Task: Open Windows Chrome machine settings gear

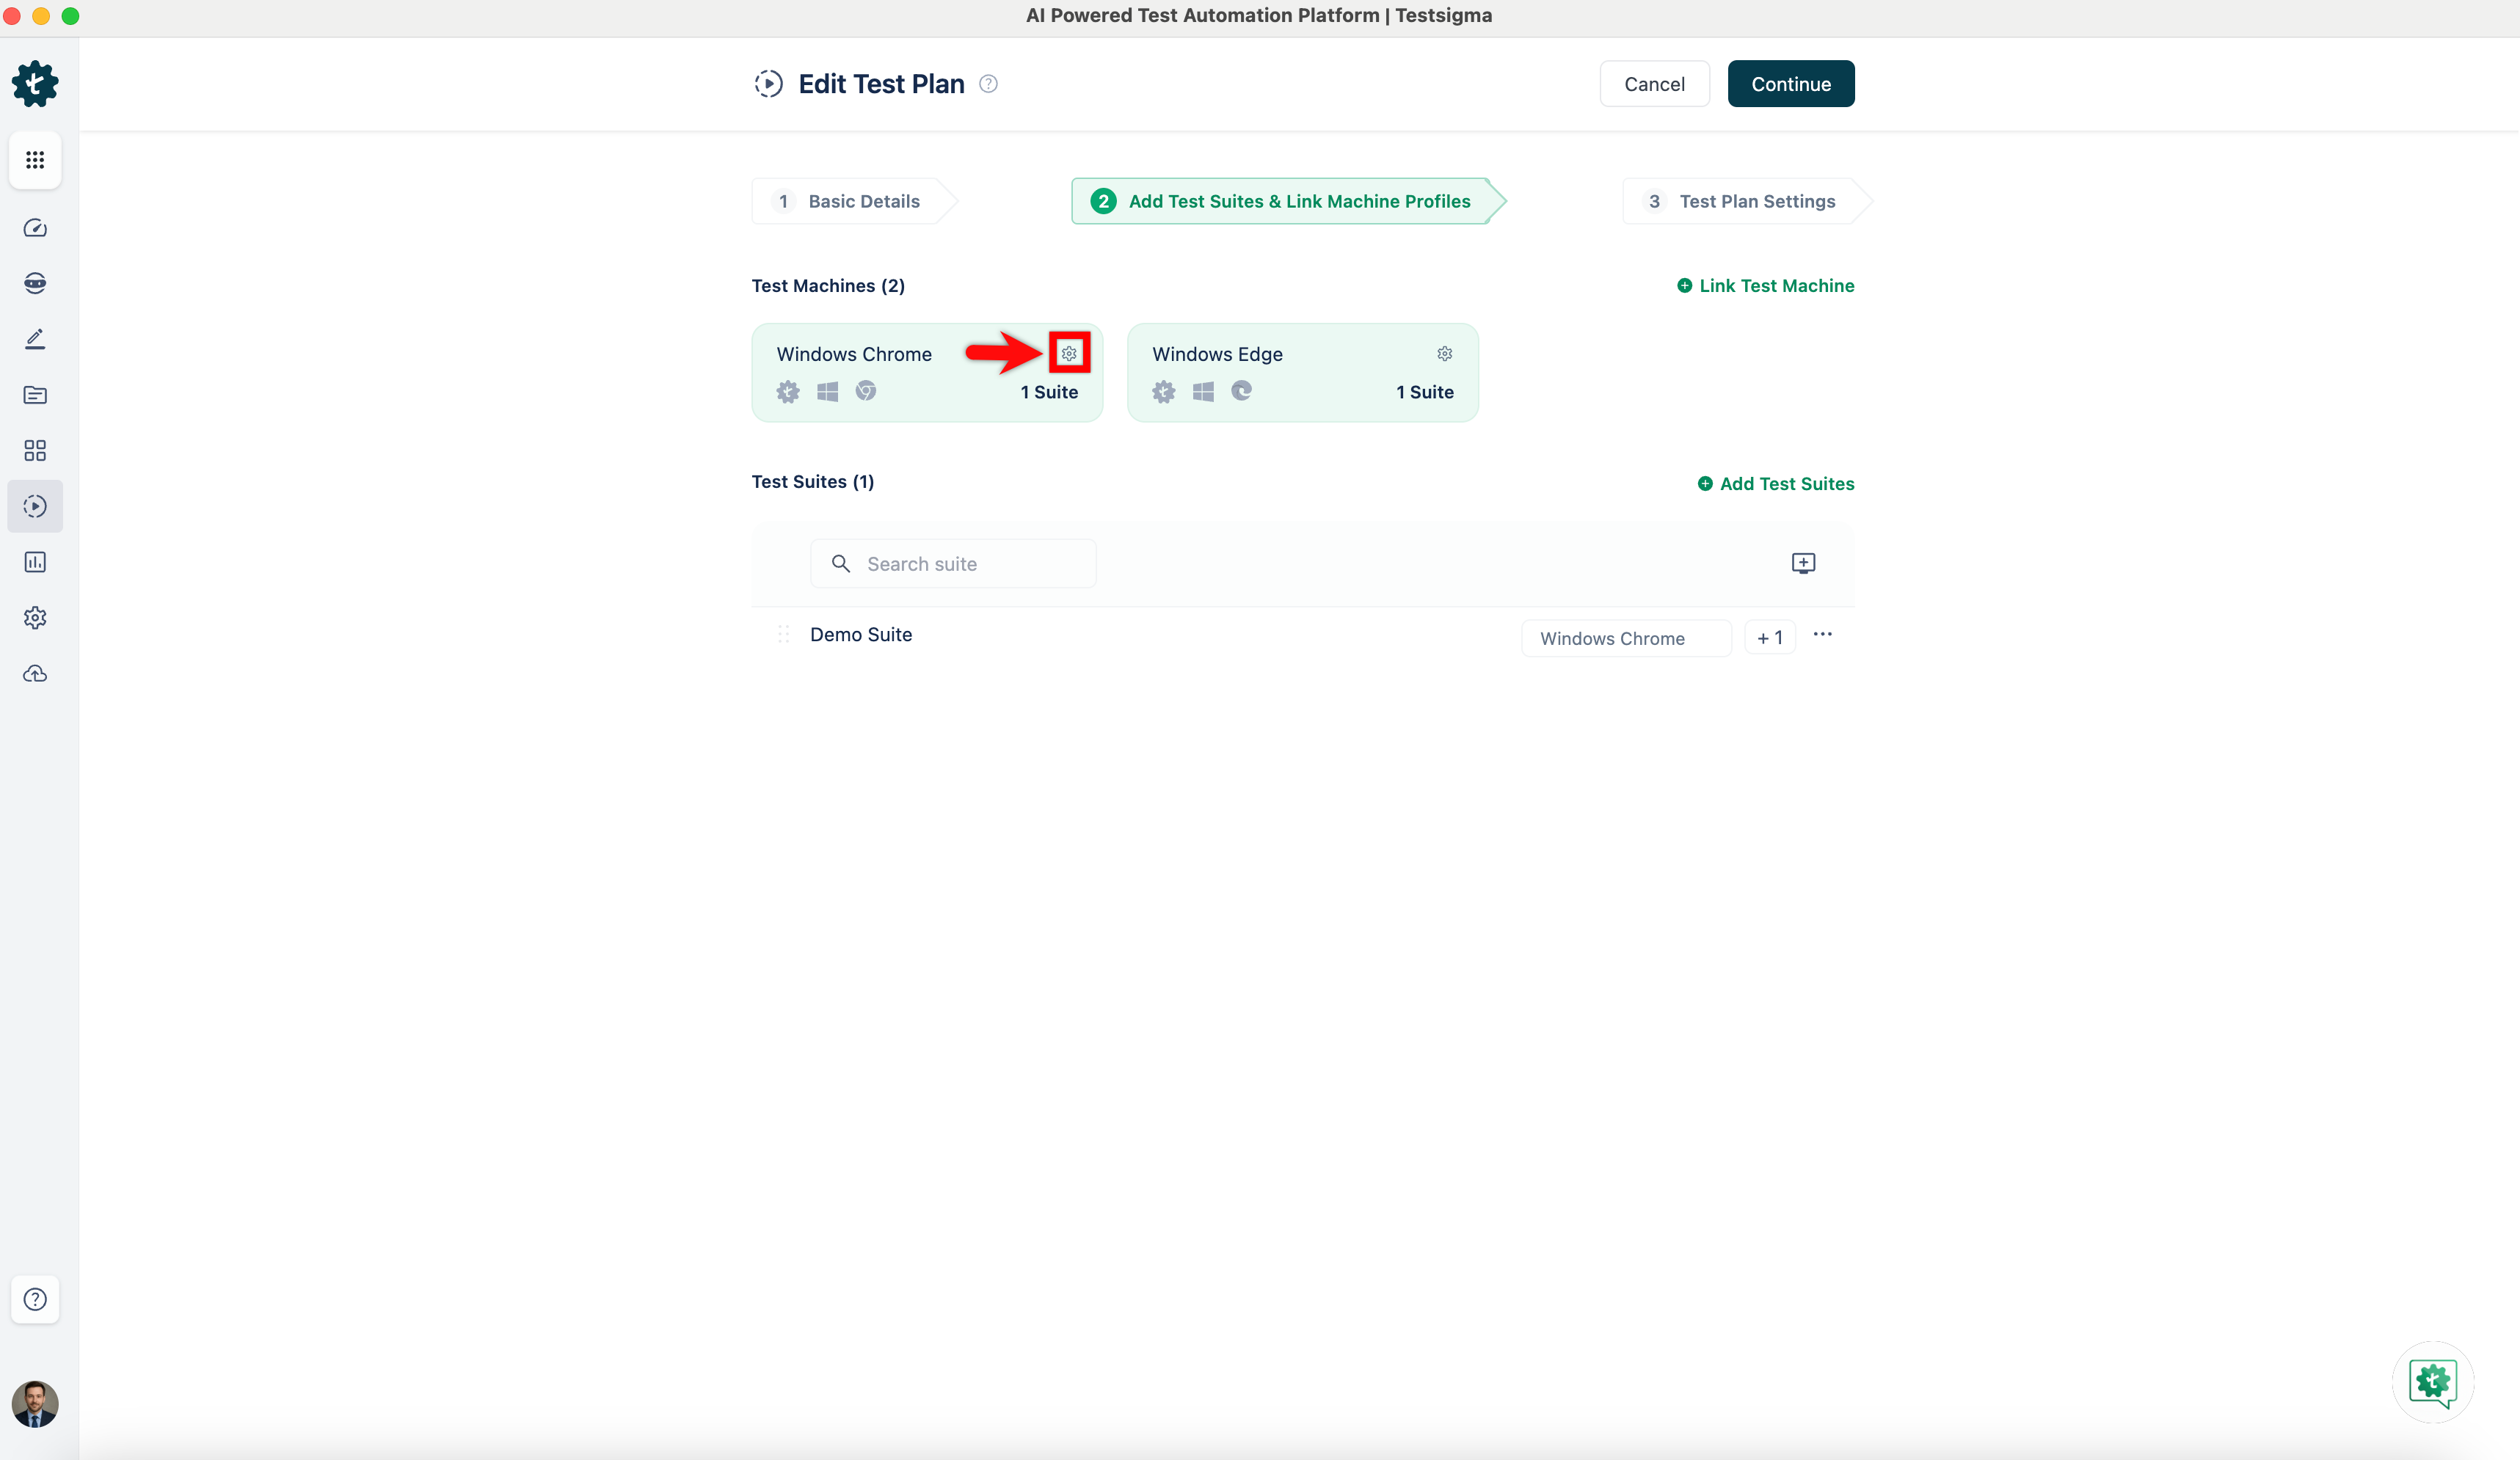Action: [1069, 353]
